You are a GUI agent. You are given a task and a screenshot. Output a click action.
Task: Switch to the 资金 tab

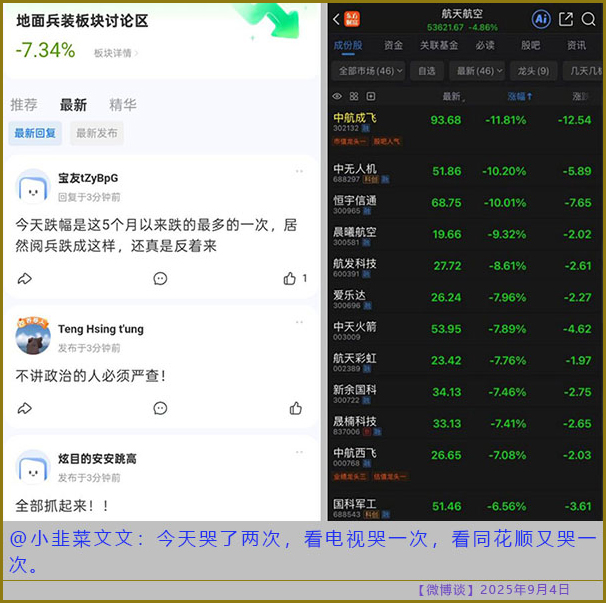(x=393, y=45)
